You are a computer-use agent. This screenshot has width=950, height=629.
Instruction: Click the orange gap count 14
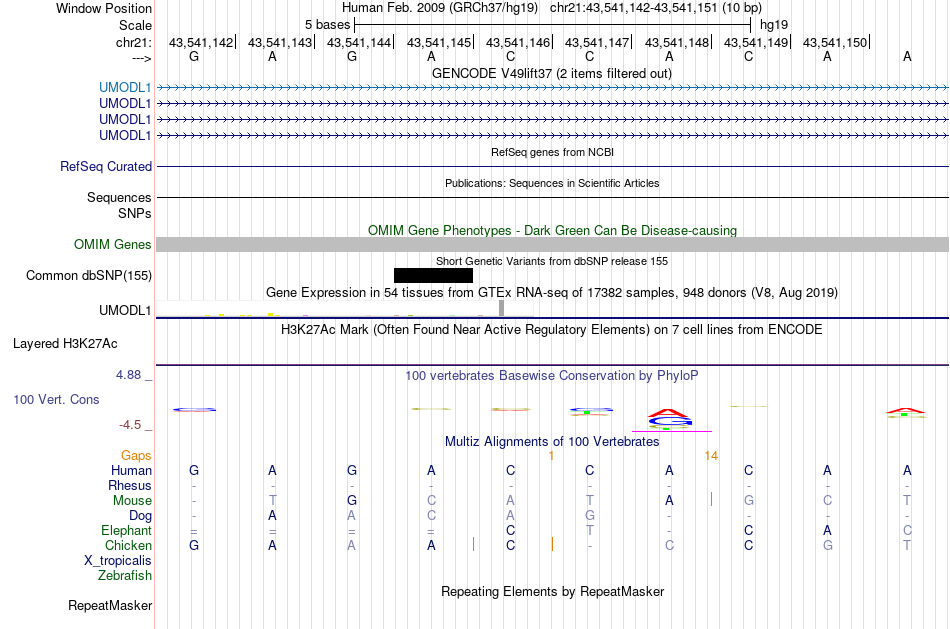[x=711, y=456]
